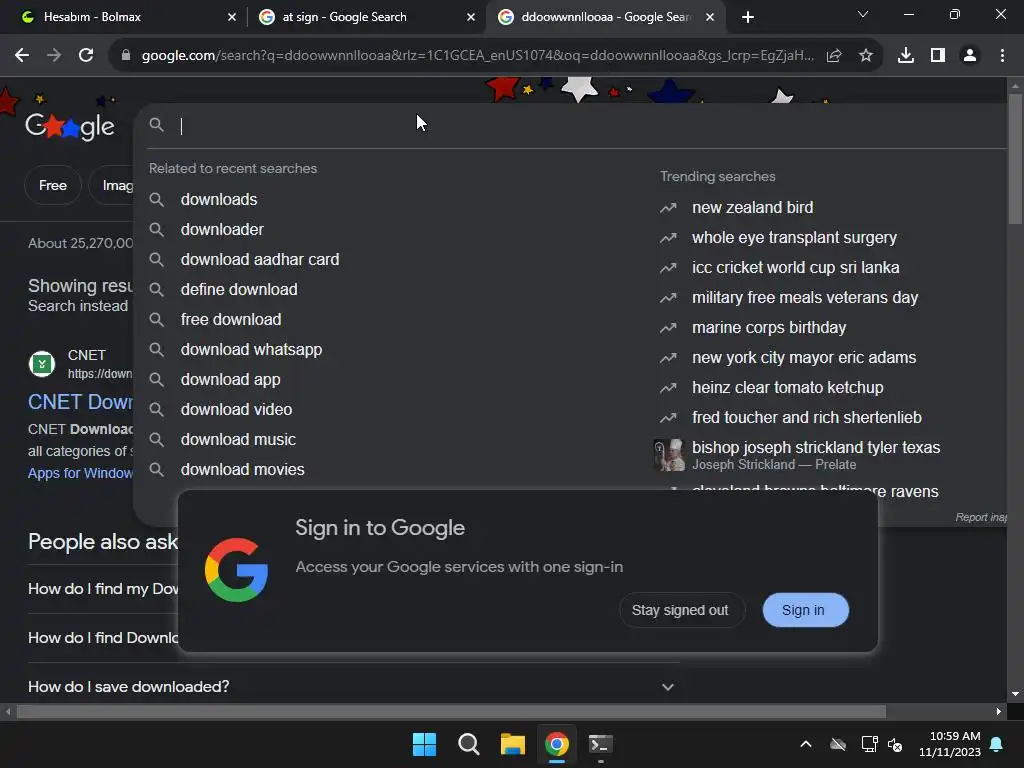The image size is (1024, 768).
Task: Go back to the previous page
Action: pyautogui.click(x=22, y=56)
